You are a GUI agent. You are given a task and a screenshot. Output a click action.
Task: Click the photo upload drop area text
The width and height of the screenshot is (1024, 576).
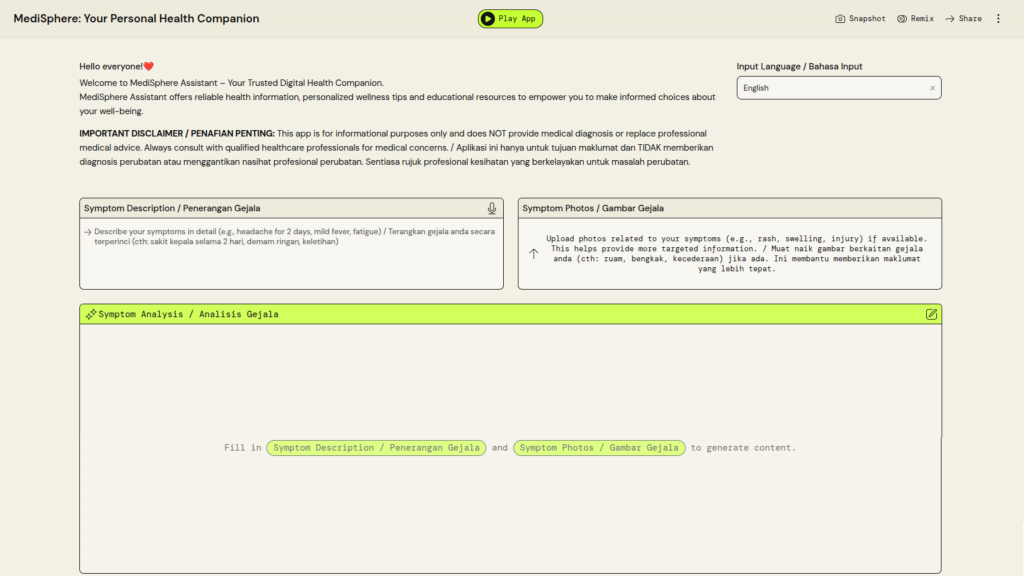735,254
